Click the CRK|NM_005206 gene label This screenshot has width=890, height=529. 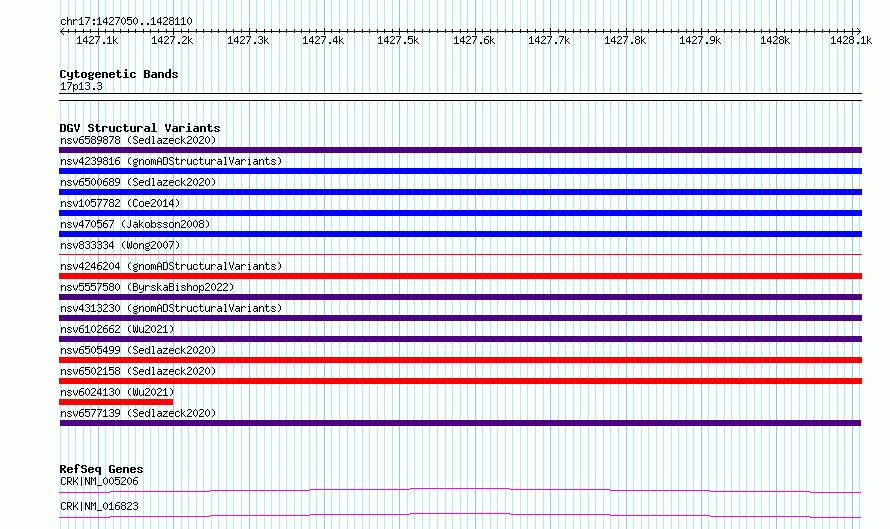click(99, 481)
